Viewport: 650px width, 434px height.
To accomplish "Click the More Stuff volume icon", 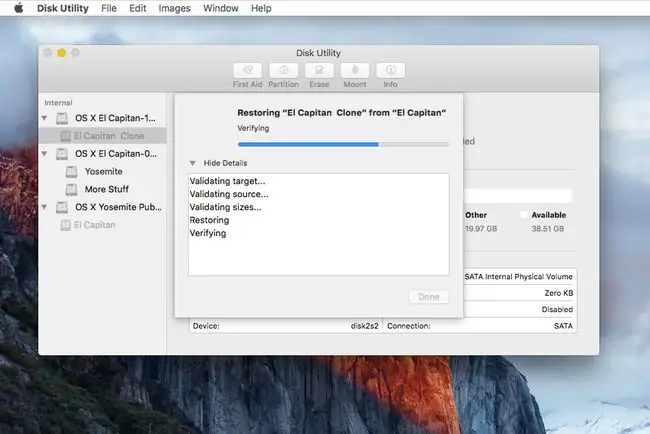I will tap(71, 189).
